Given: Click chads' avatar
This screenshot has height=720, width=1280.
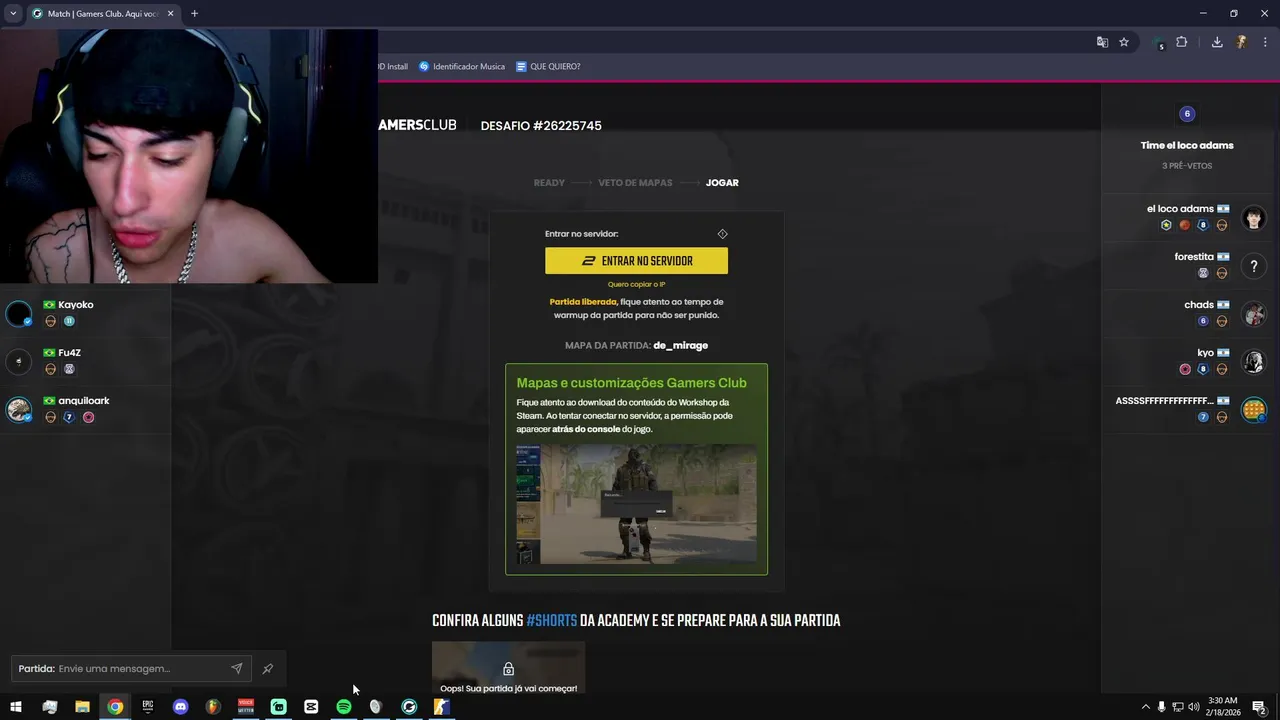Looking at the screenshot, I should (1254, 314).
